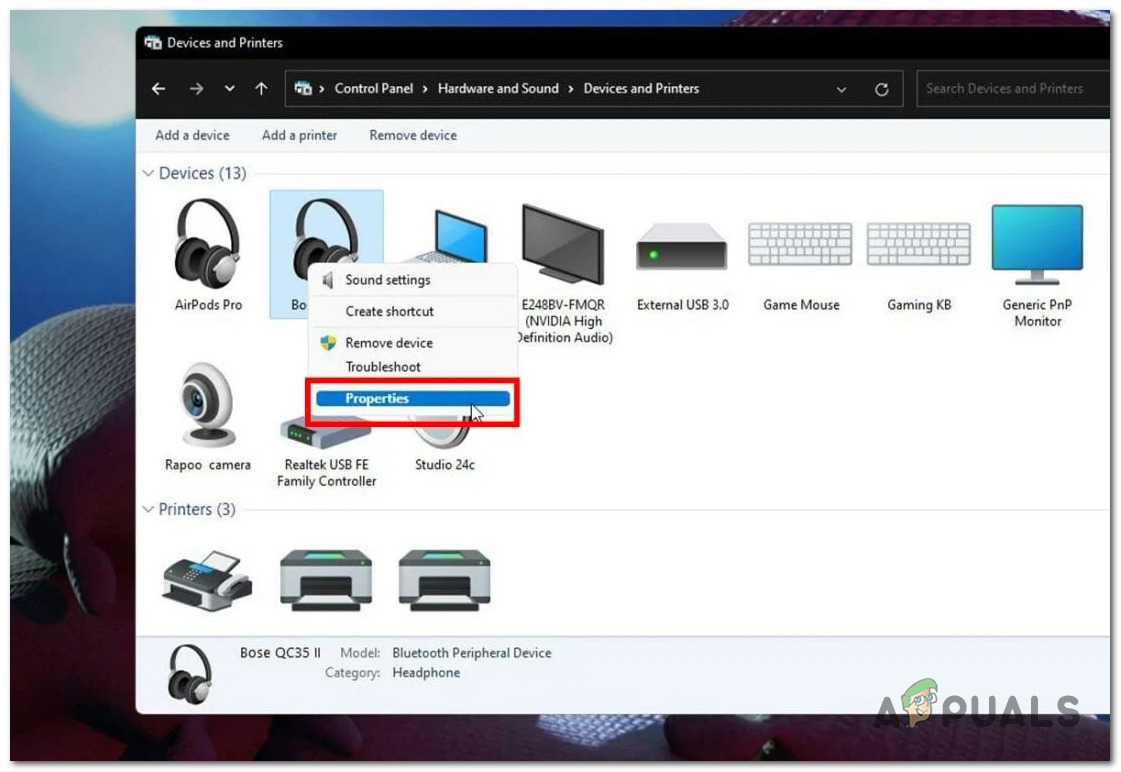
Task: Navigate to Hardware and Sound breadcrumb
Action: [x=498, y=88]
